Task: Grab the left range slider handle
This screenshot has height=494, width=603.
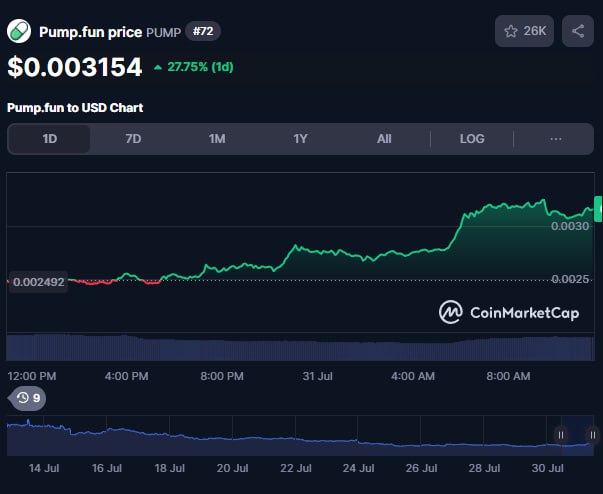Action: point(561,435)
